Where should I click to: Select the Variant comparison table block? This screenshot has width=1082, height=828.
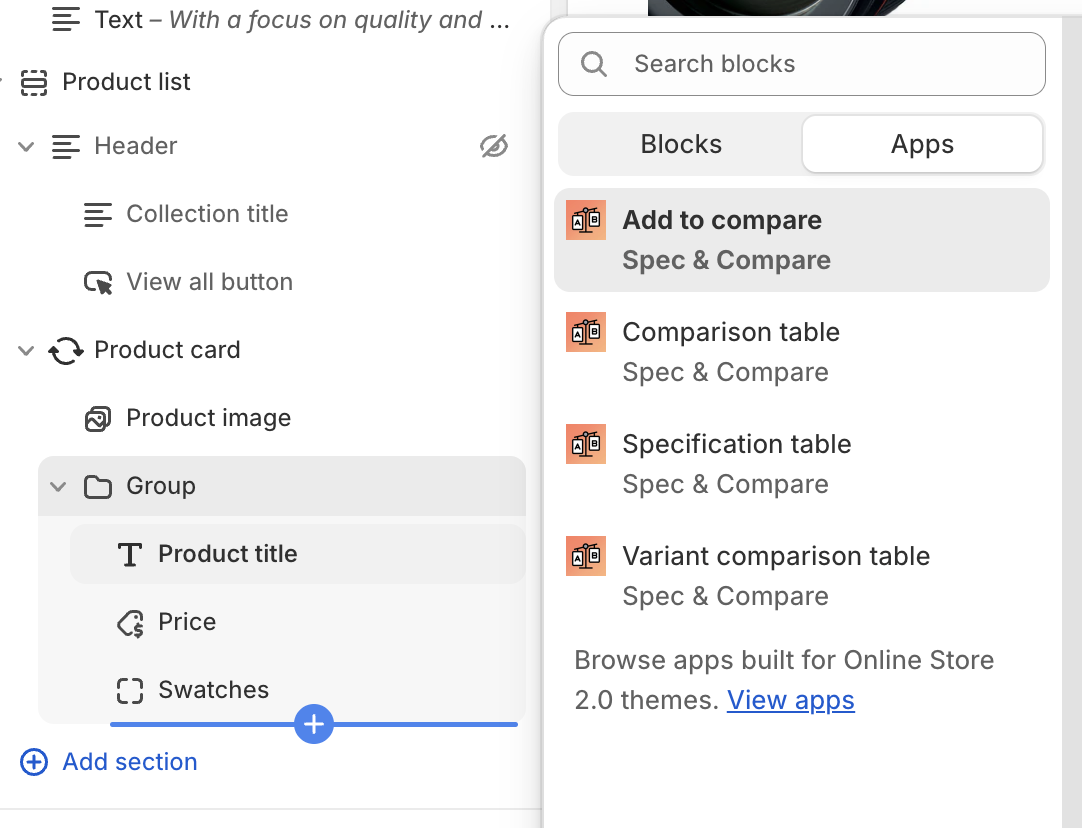[x=802, y=575]
